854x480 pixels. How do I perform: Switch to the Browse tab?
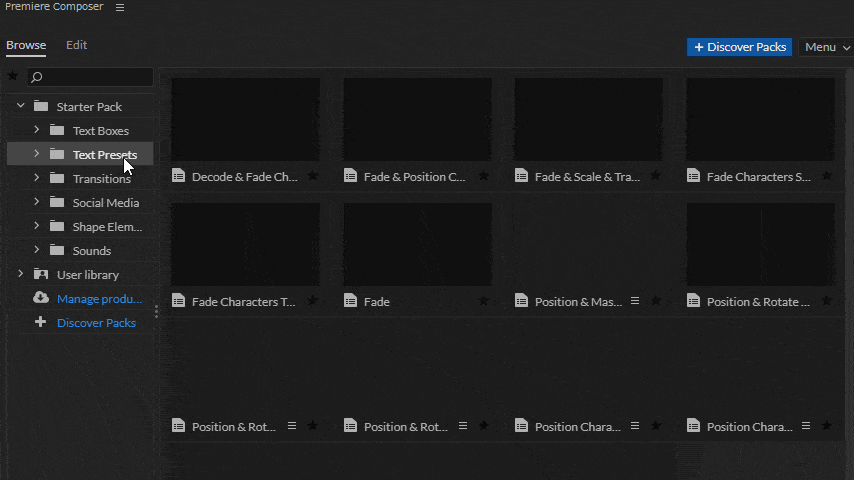click(26, 45)
